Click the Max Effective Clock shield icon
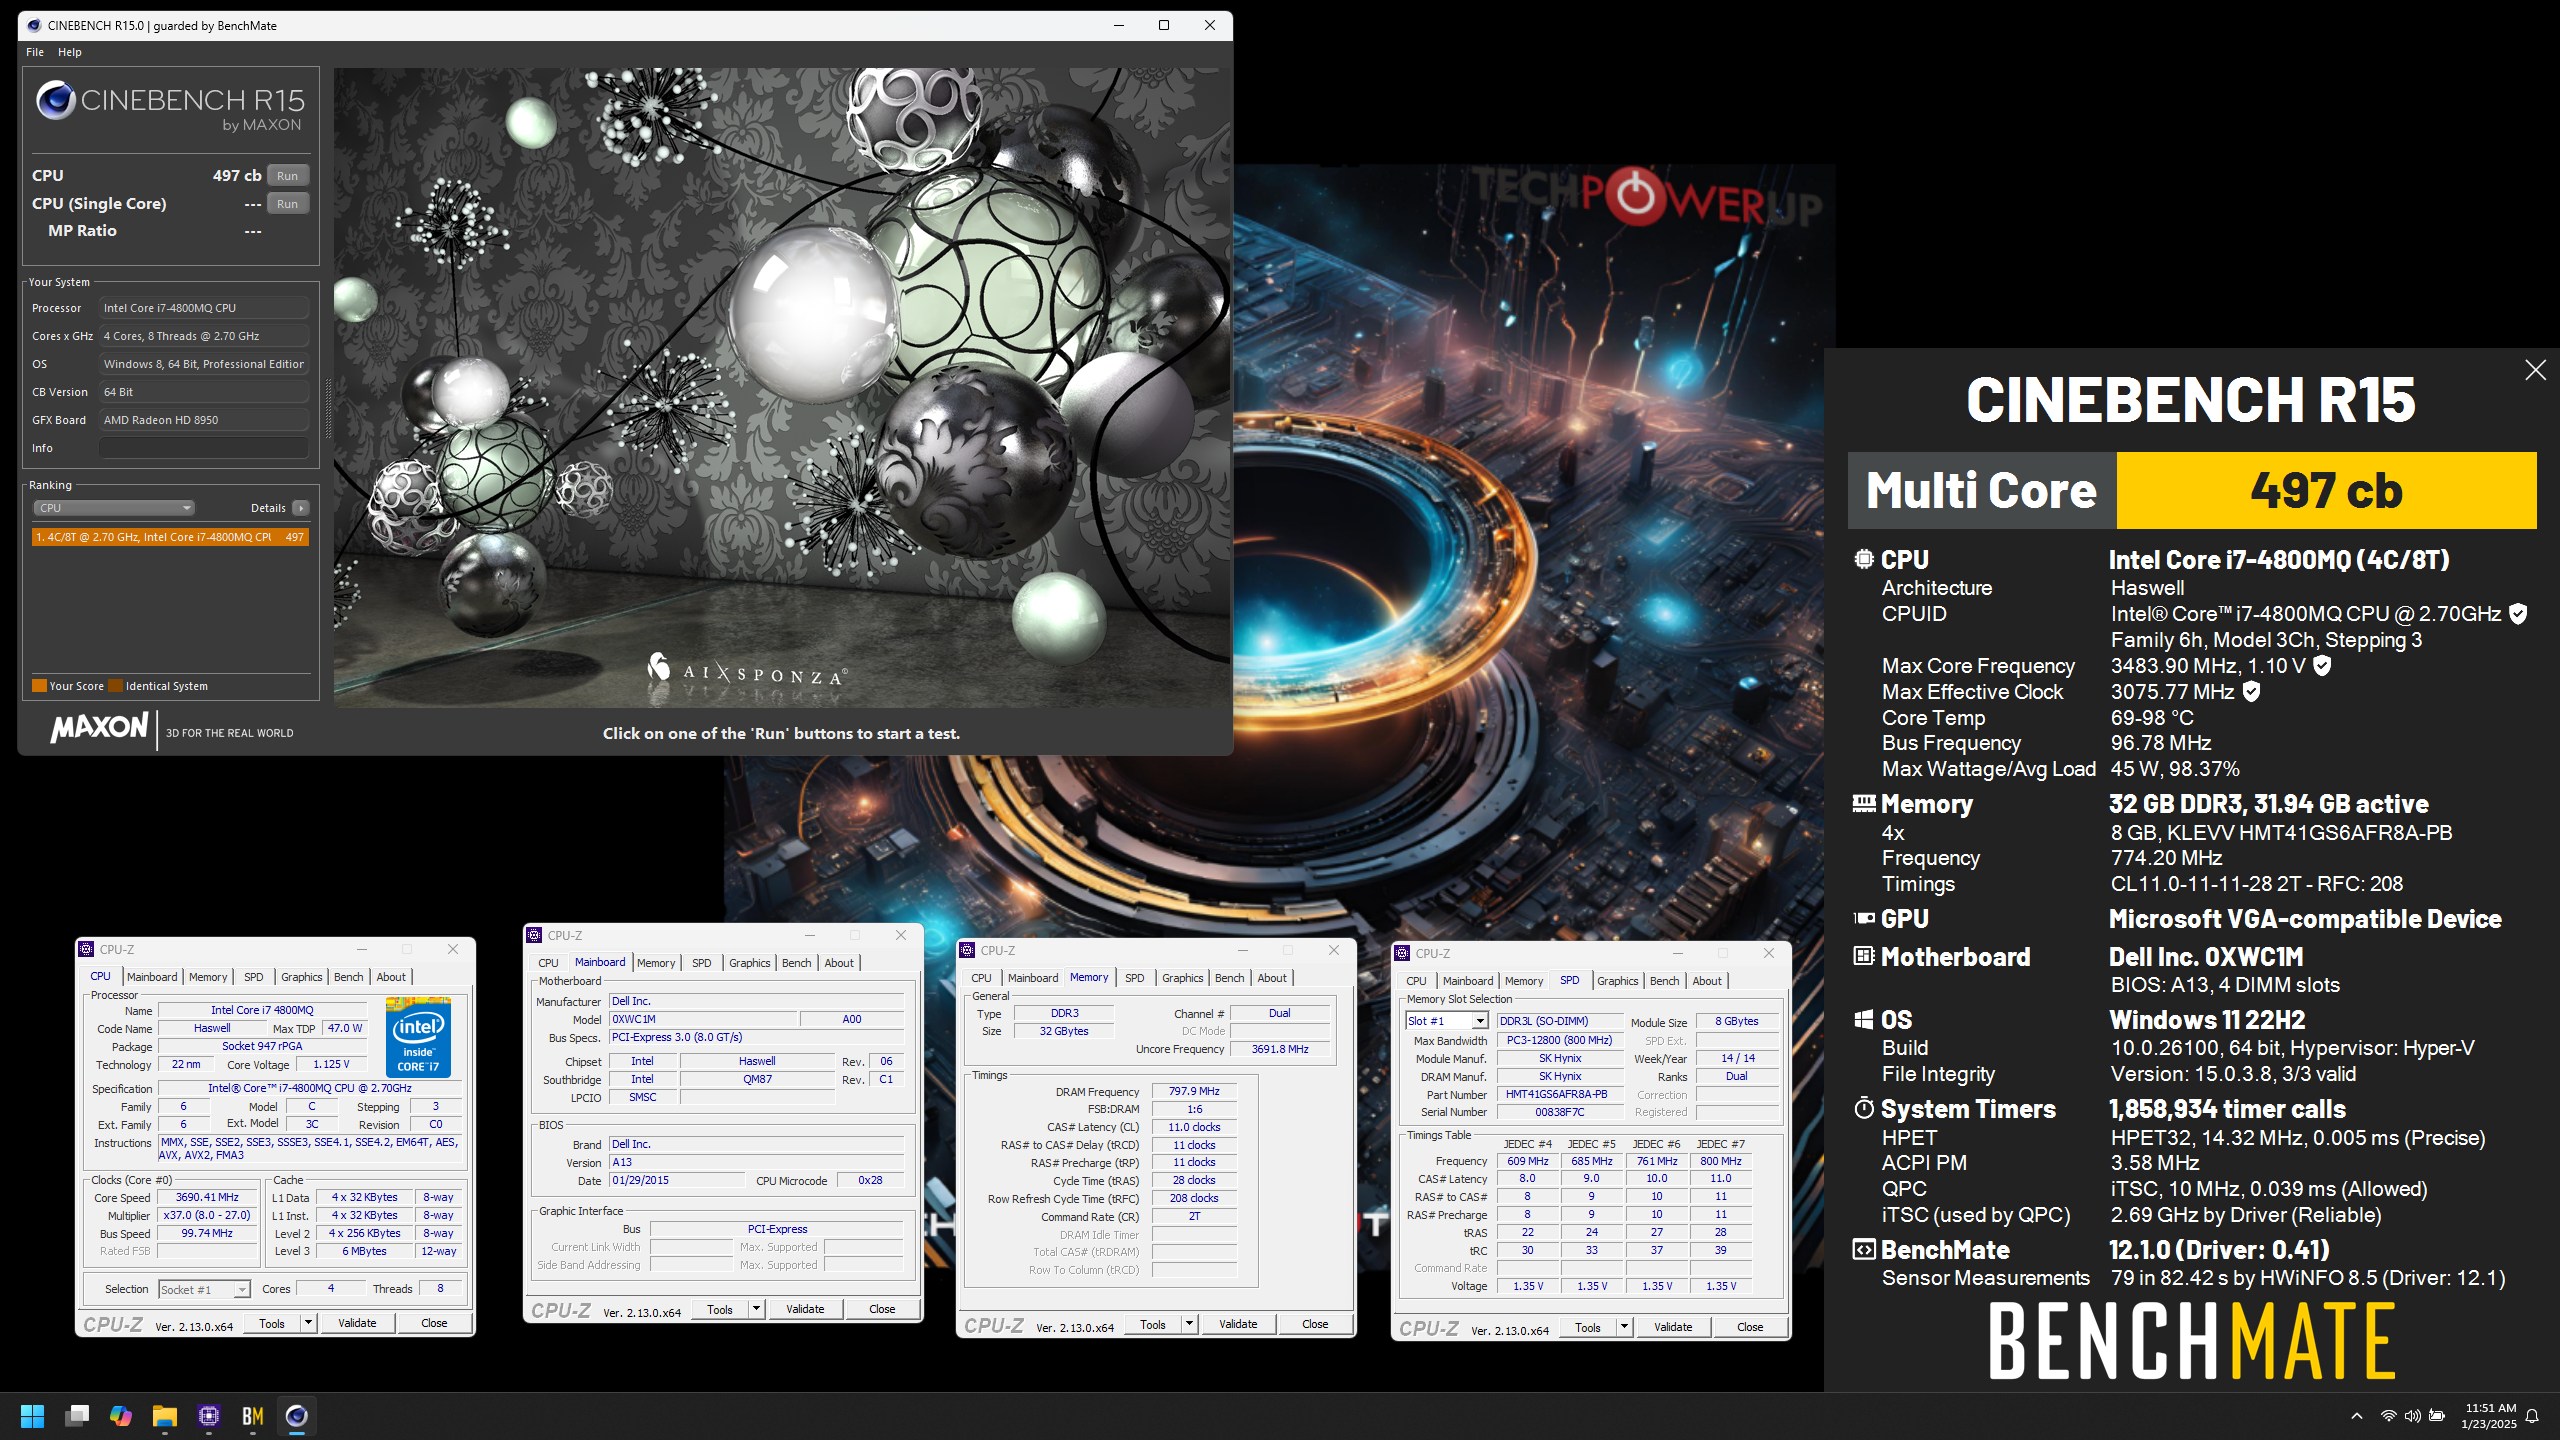 click(x=2251, y=691)
